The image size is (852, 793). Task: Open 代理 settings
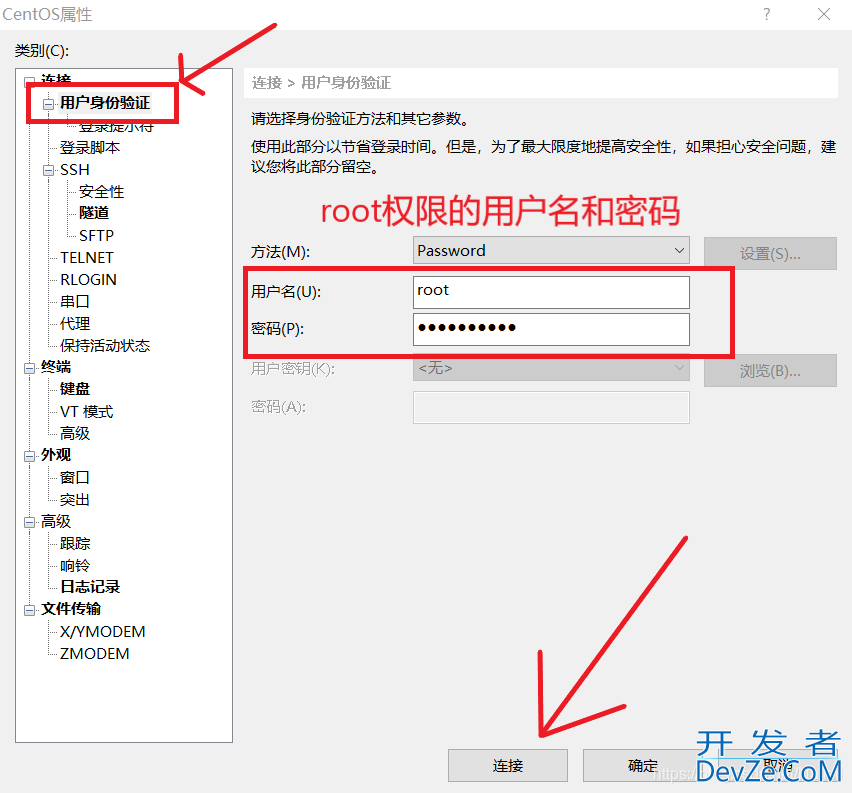pyautogui.click(x=75, y=324)
